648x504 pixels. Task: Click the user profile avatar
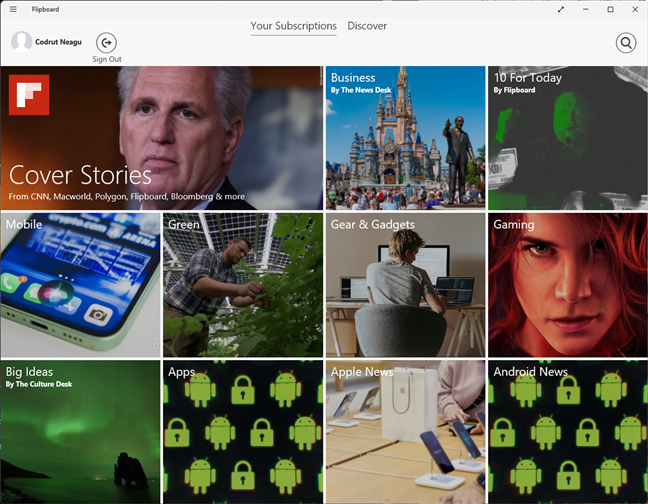pos(21,41)
